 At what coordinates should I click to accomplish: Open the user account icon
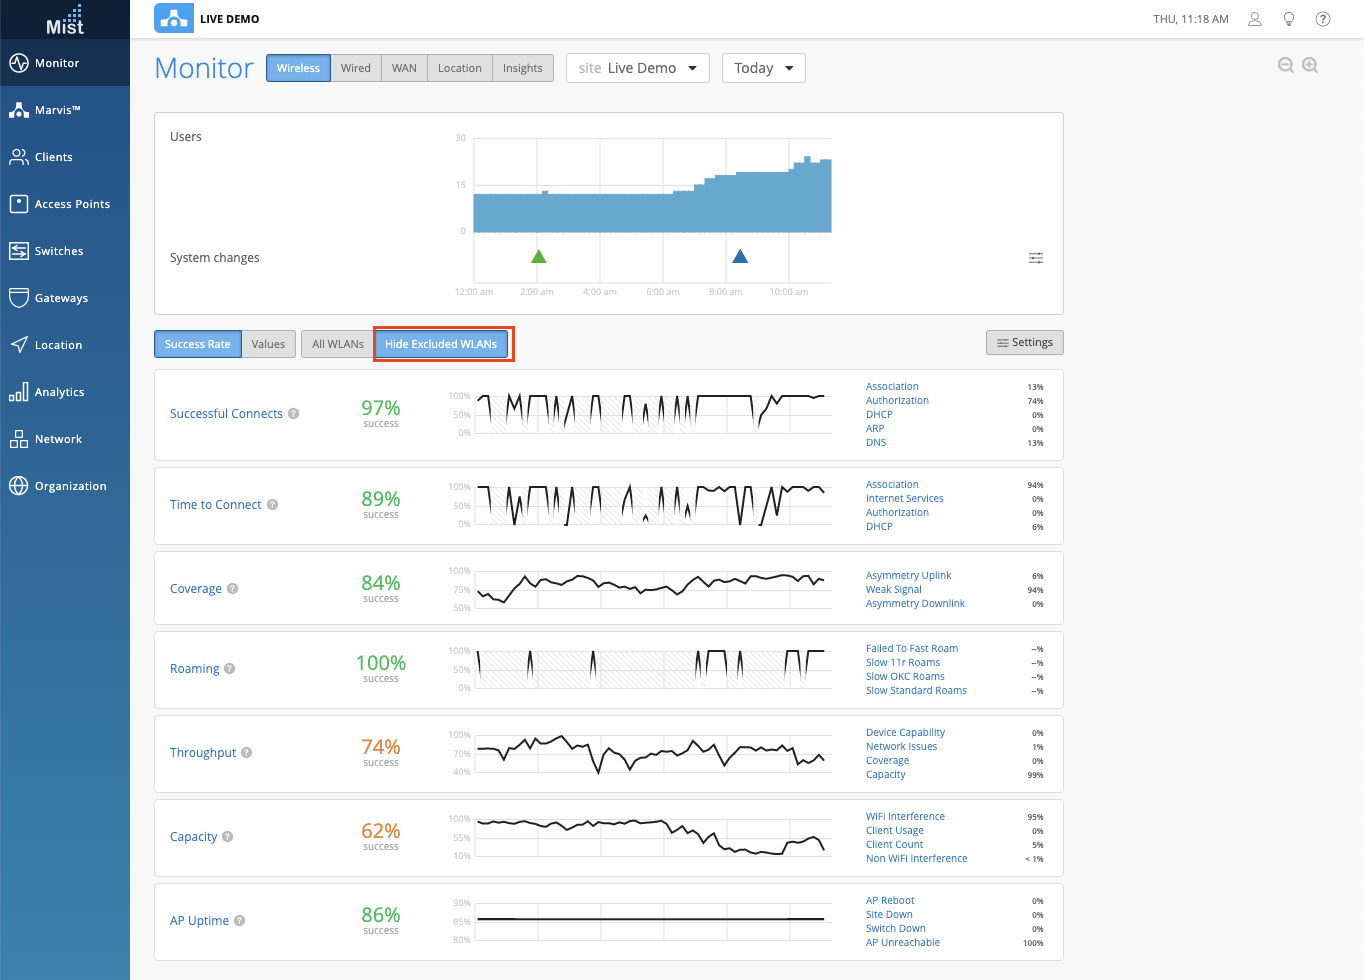point(1254,19)
